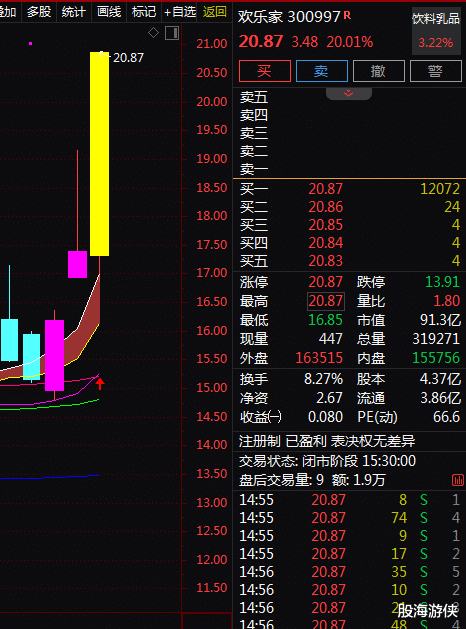
Task: Open the post-market trading chart icon
Action: (458, 480)
